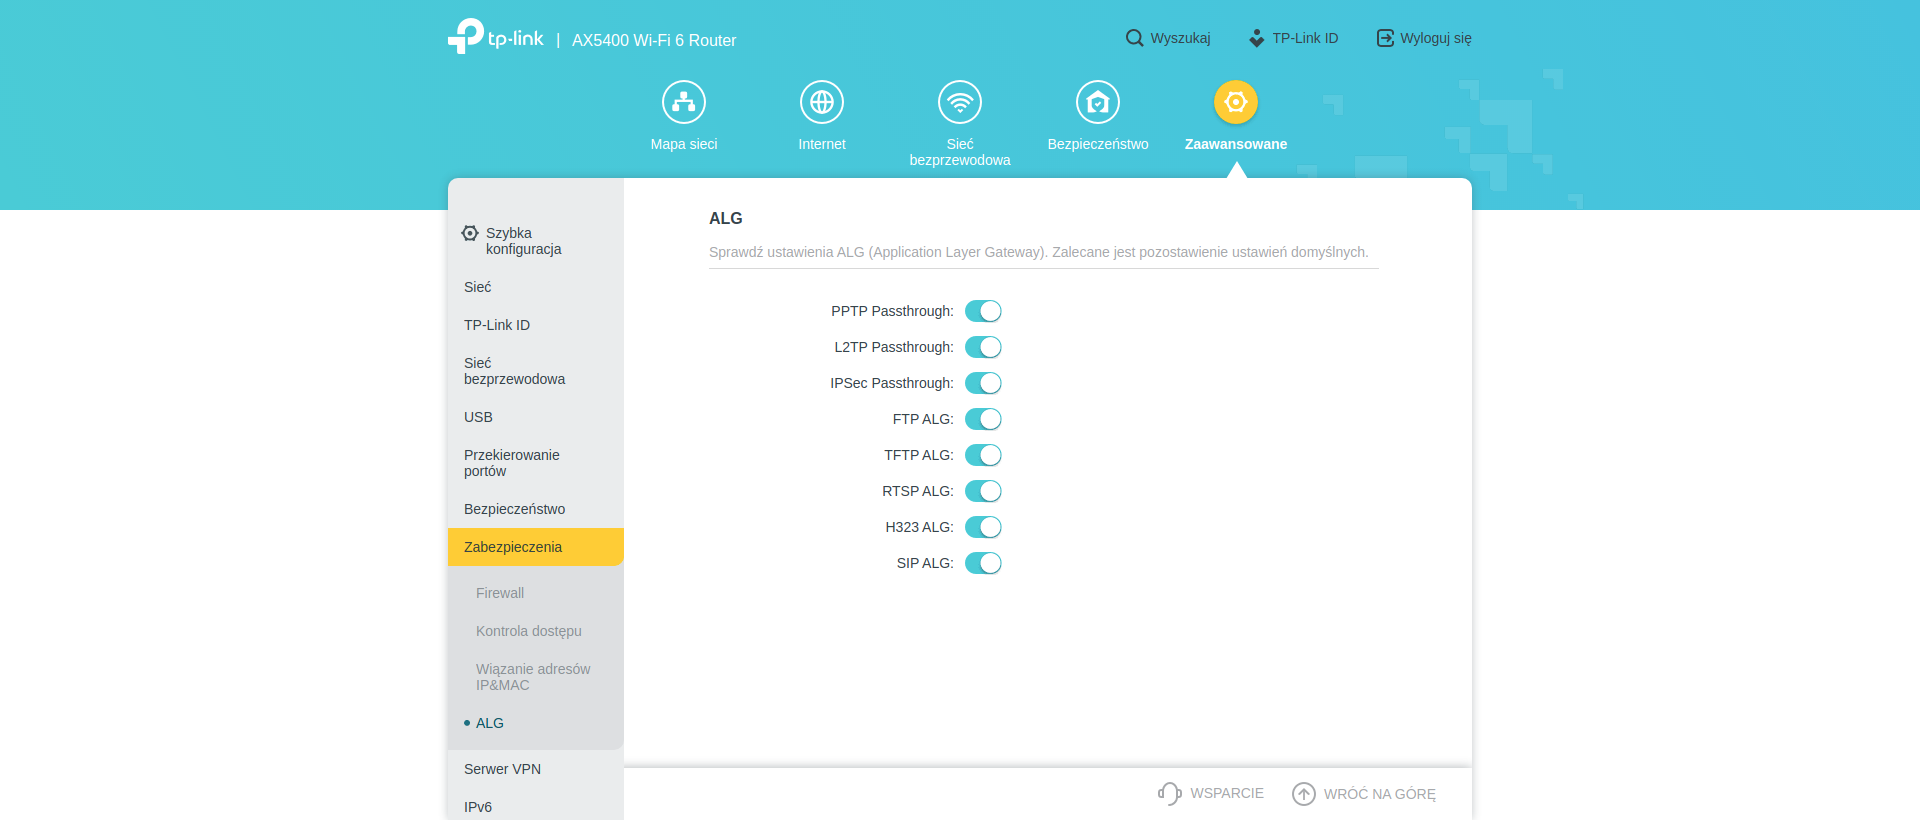This screenshot has width=1920, height=820.
Task: Open the Sieć bezprzewodowa Wi-Fi icon
Action: [960, 102]
